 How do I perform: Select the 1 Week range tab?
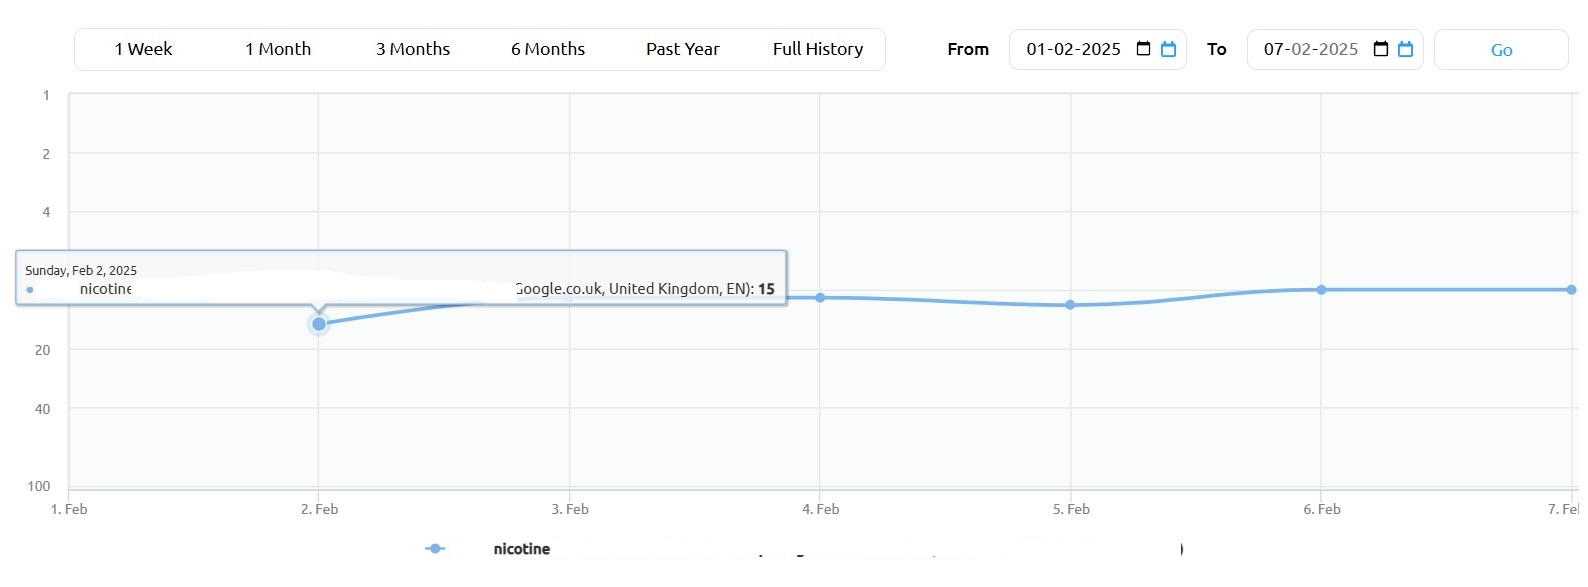coord(143,49)
